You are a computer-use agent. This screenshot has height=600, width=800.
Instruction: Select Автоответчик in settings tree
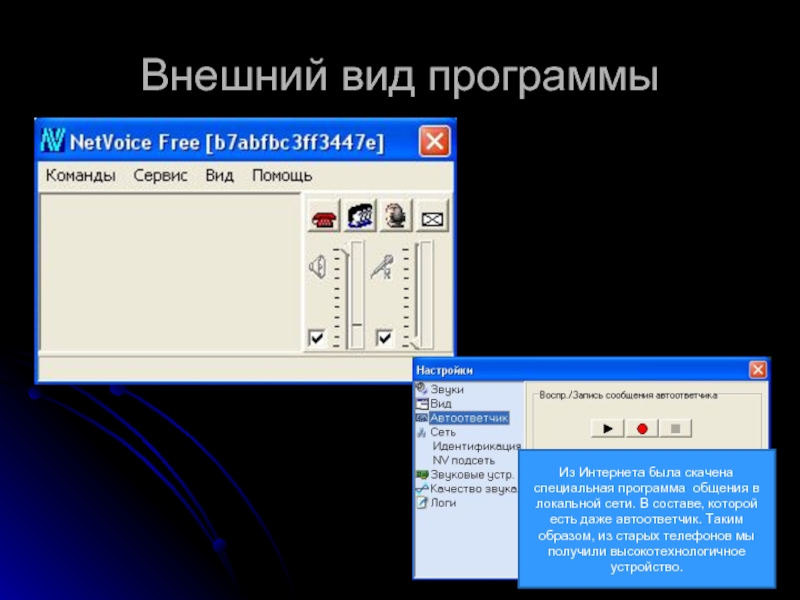click(x=469, y=418)
